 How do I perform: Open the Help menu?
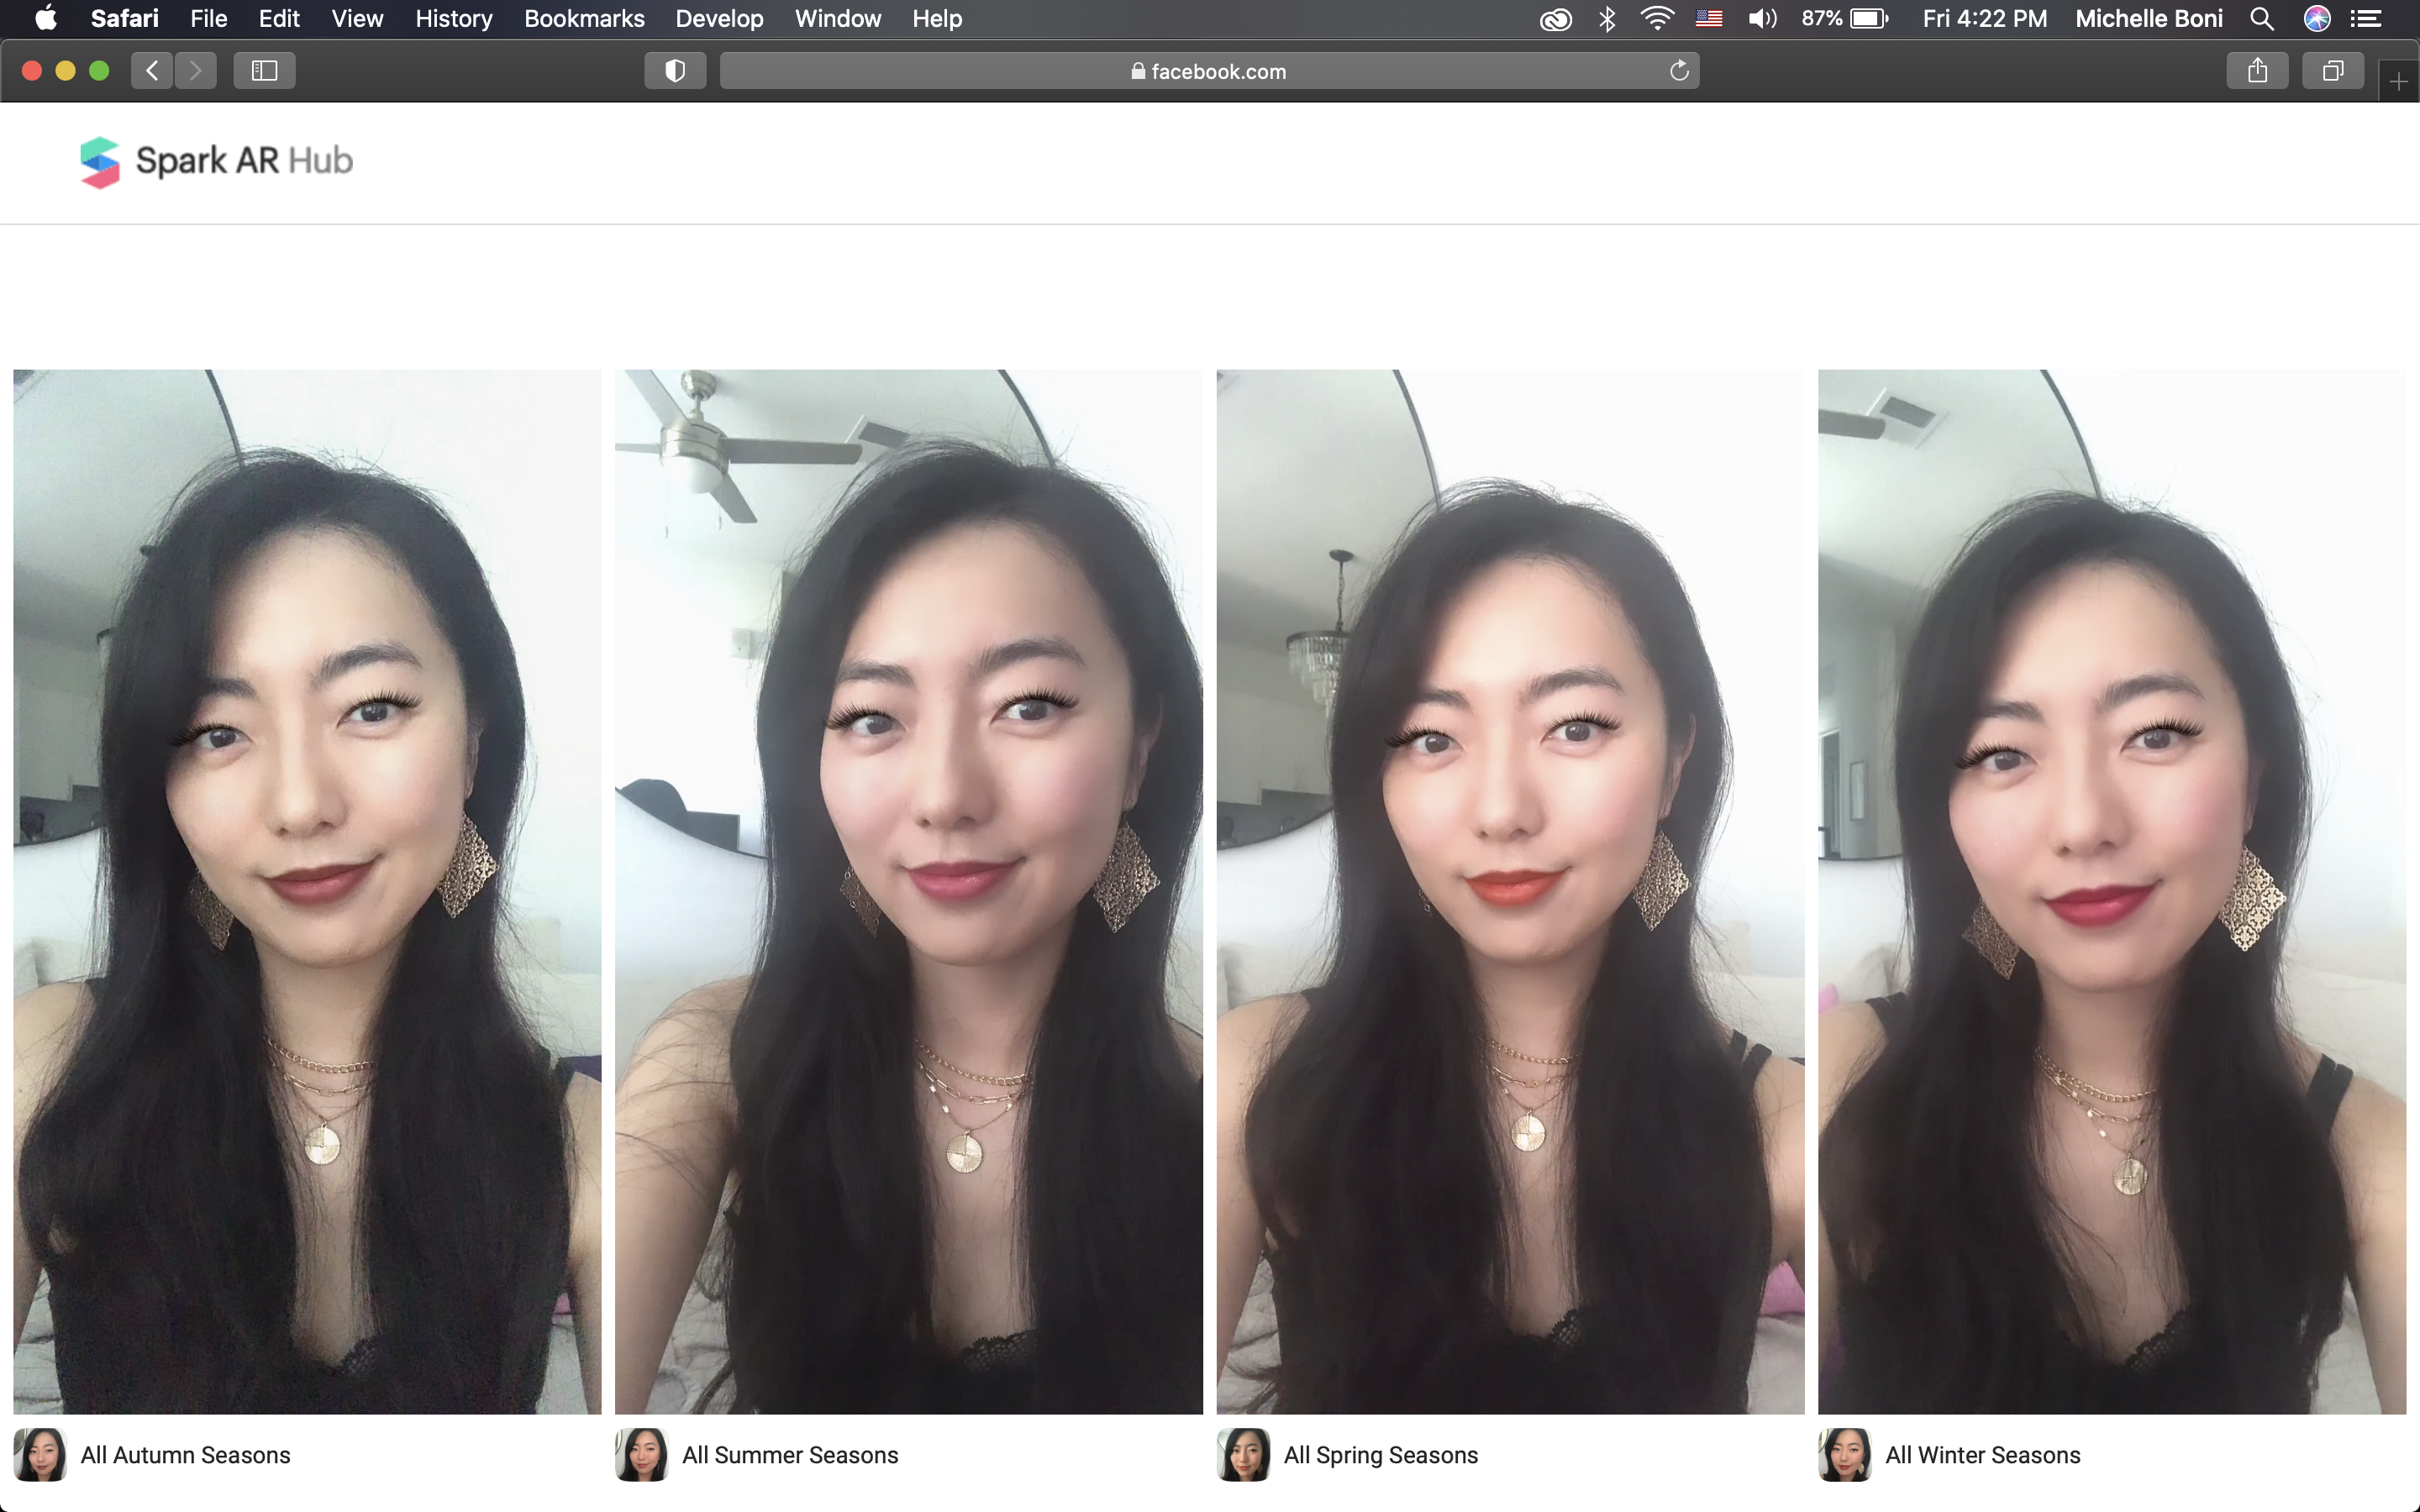pyautogui.click(x=937, y=18)
